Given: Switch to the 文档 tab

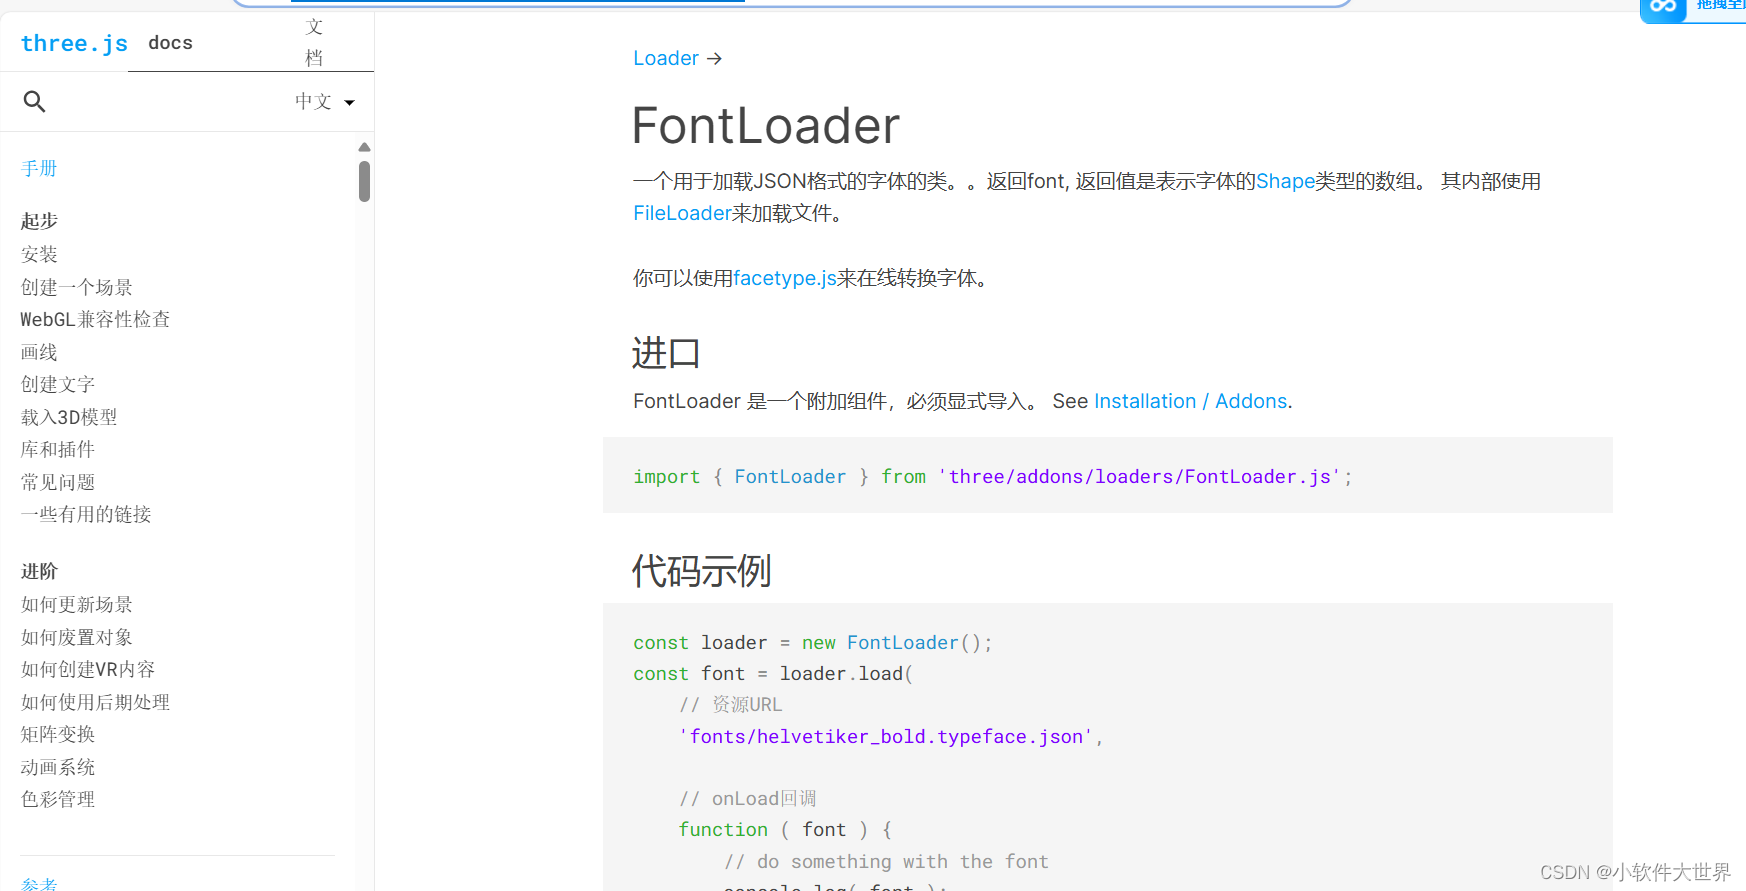Looking at the screenshot, I should point(314,42).
